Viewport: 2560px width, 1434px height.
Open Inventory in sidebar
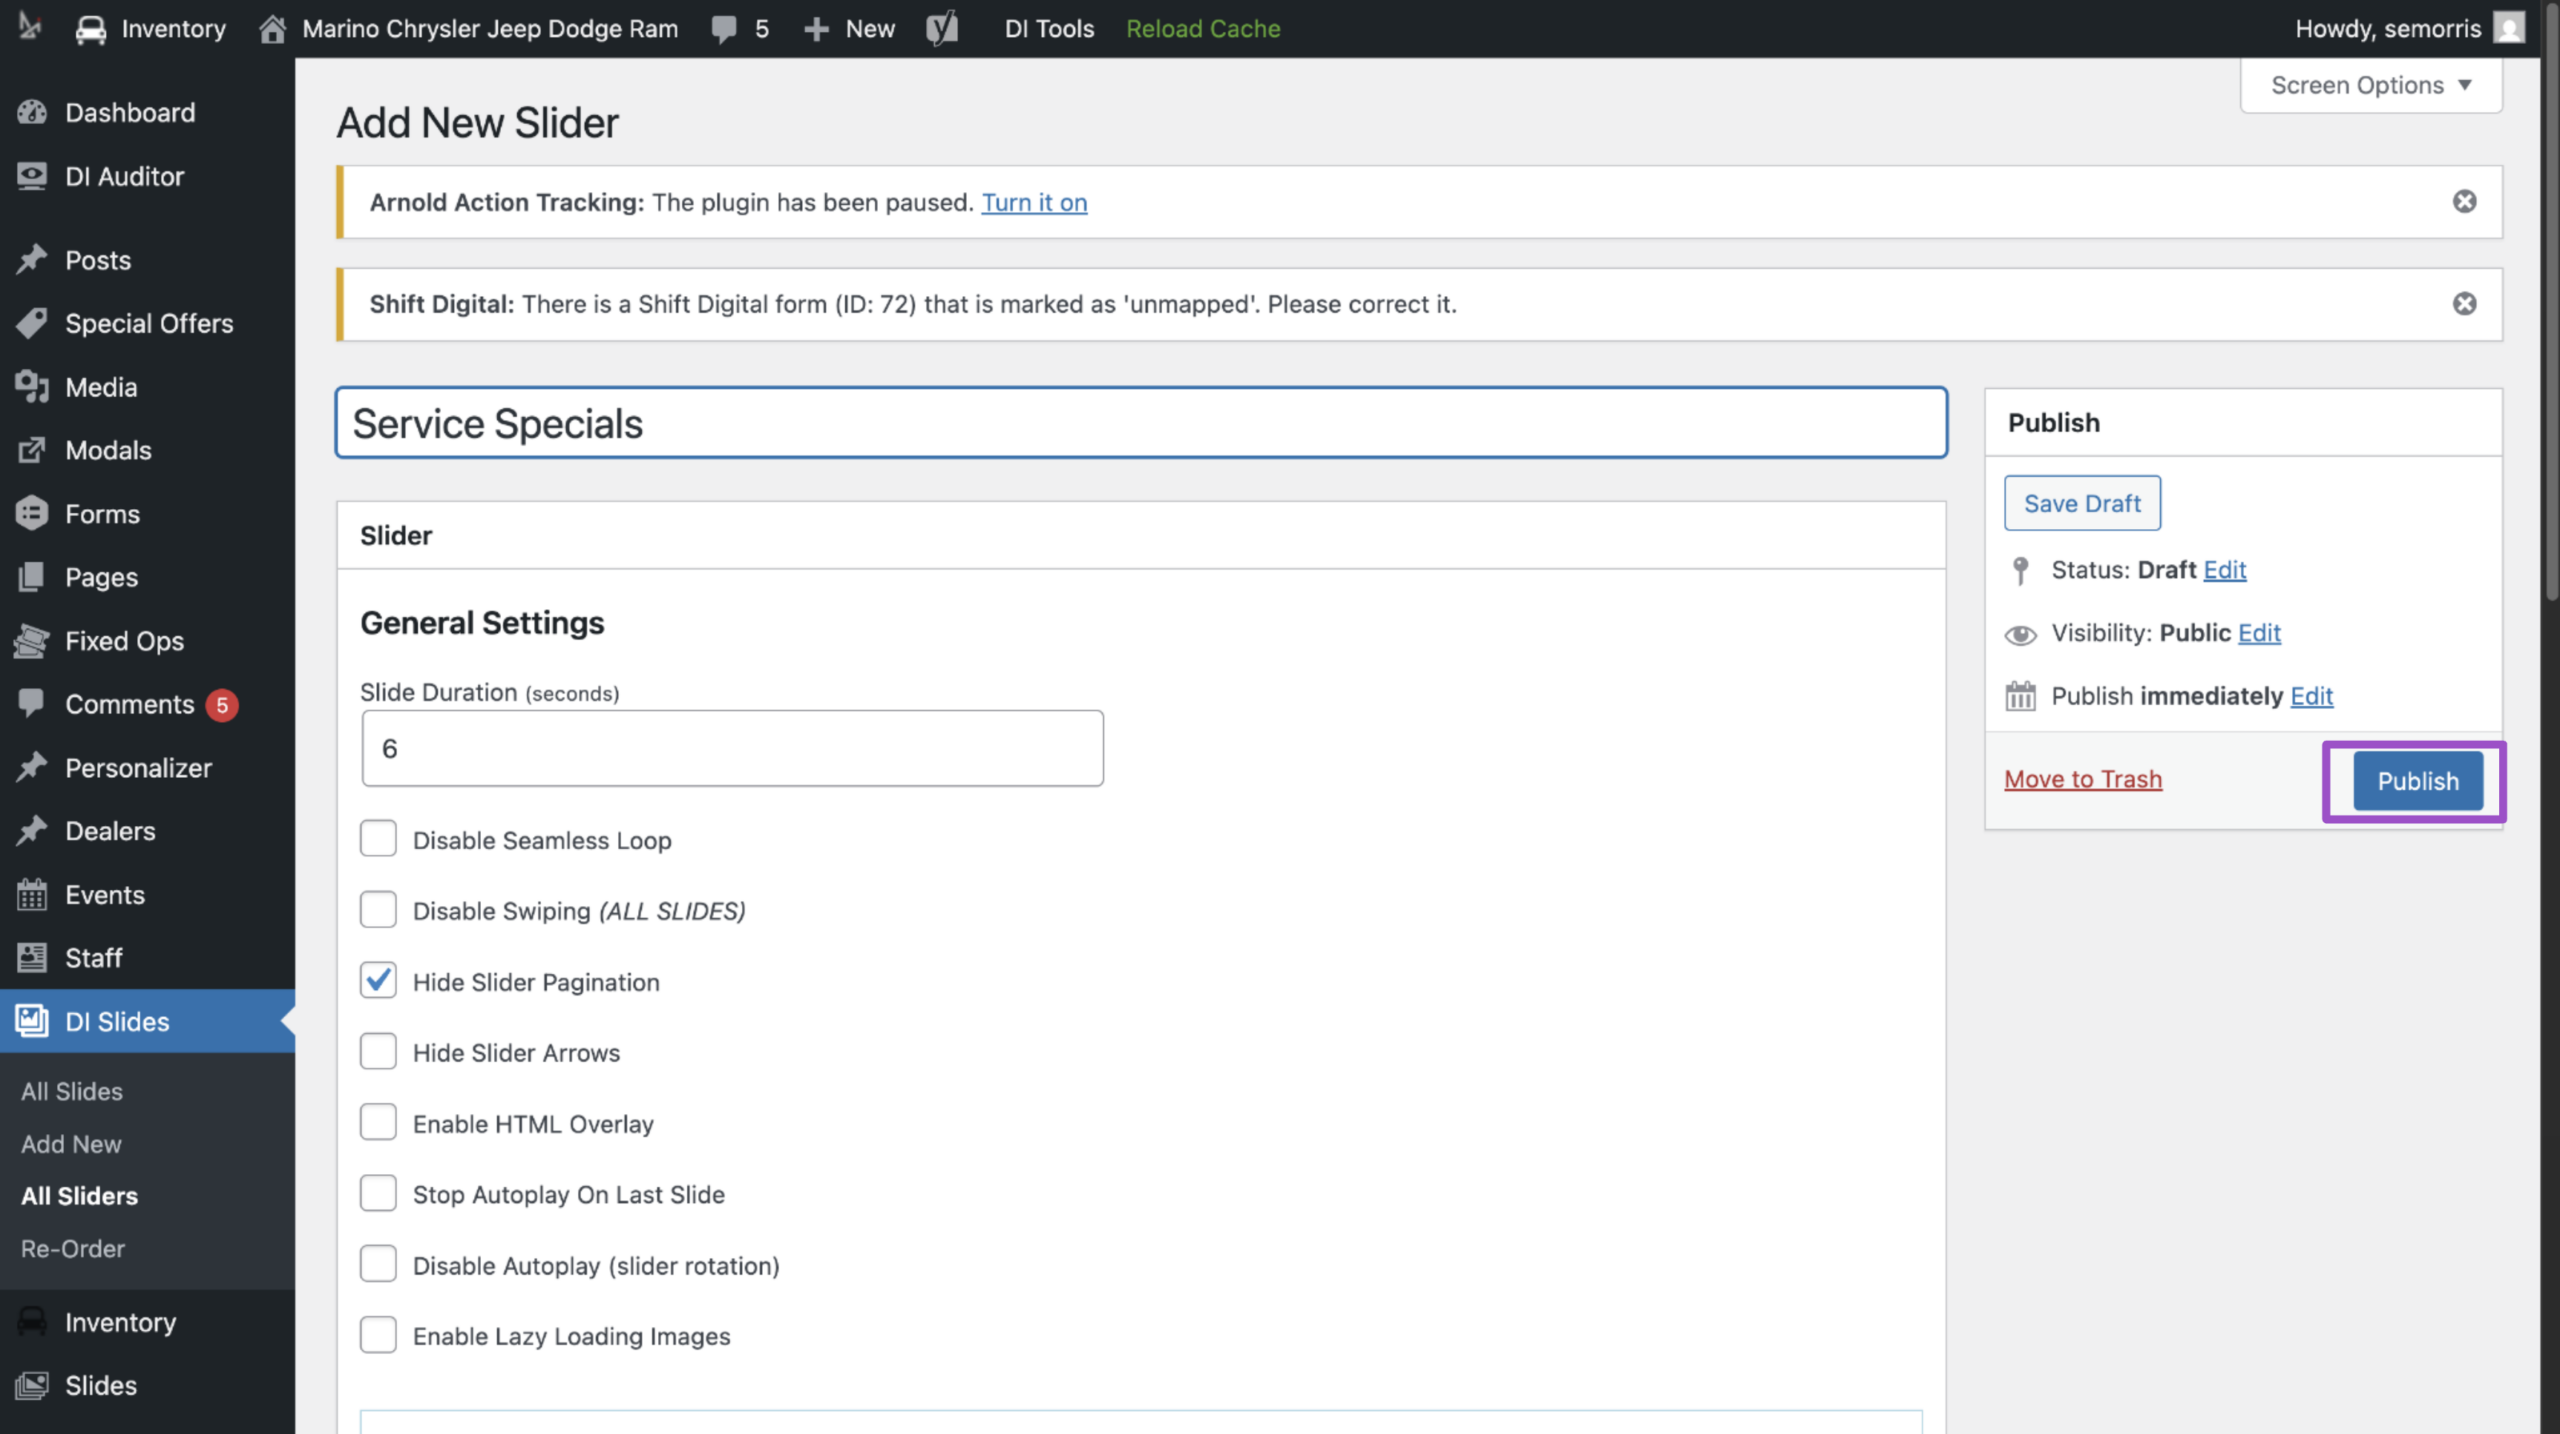point(120,1322)
